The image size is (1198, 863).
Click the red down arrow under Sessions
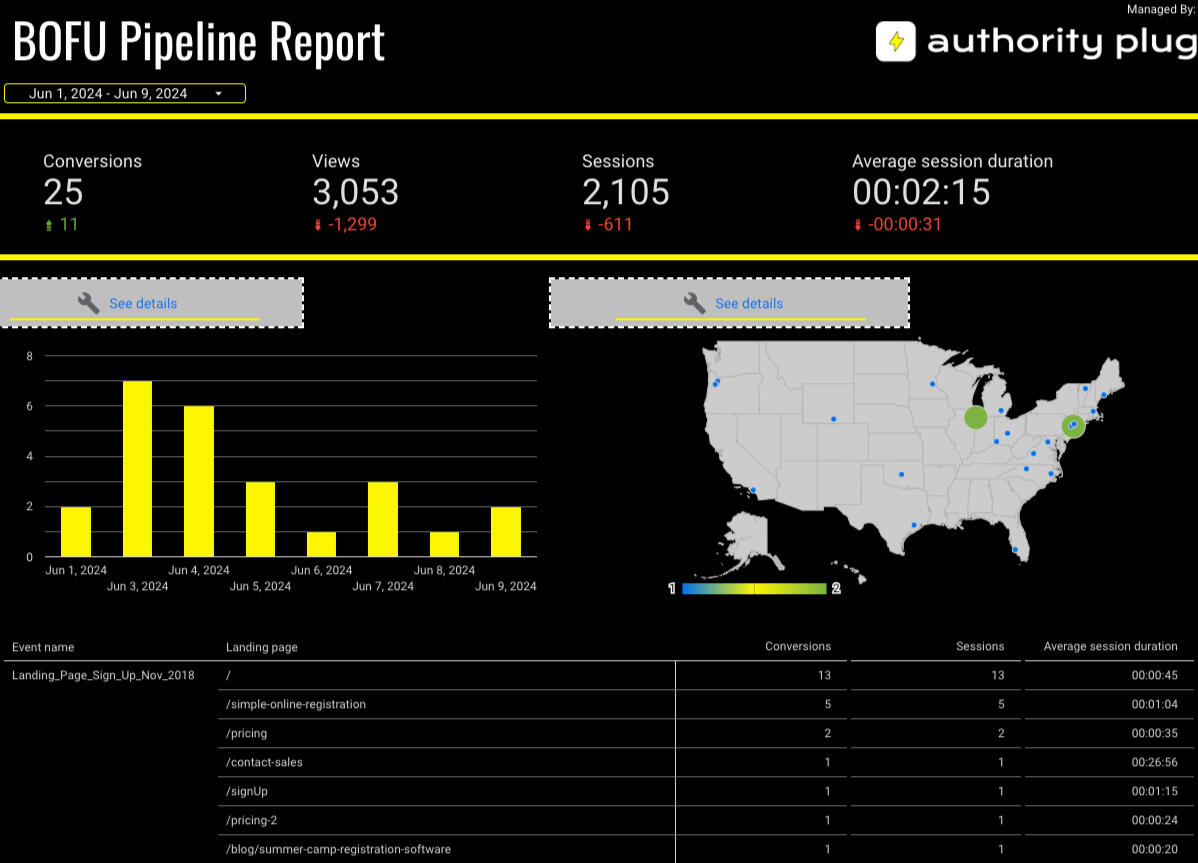588,225
